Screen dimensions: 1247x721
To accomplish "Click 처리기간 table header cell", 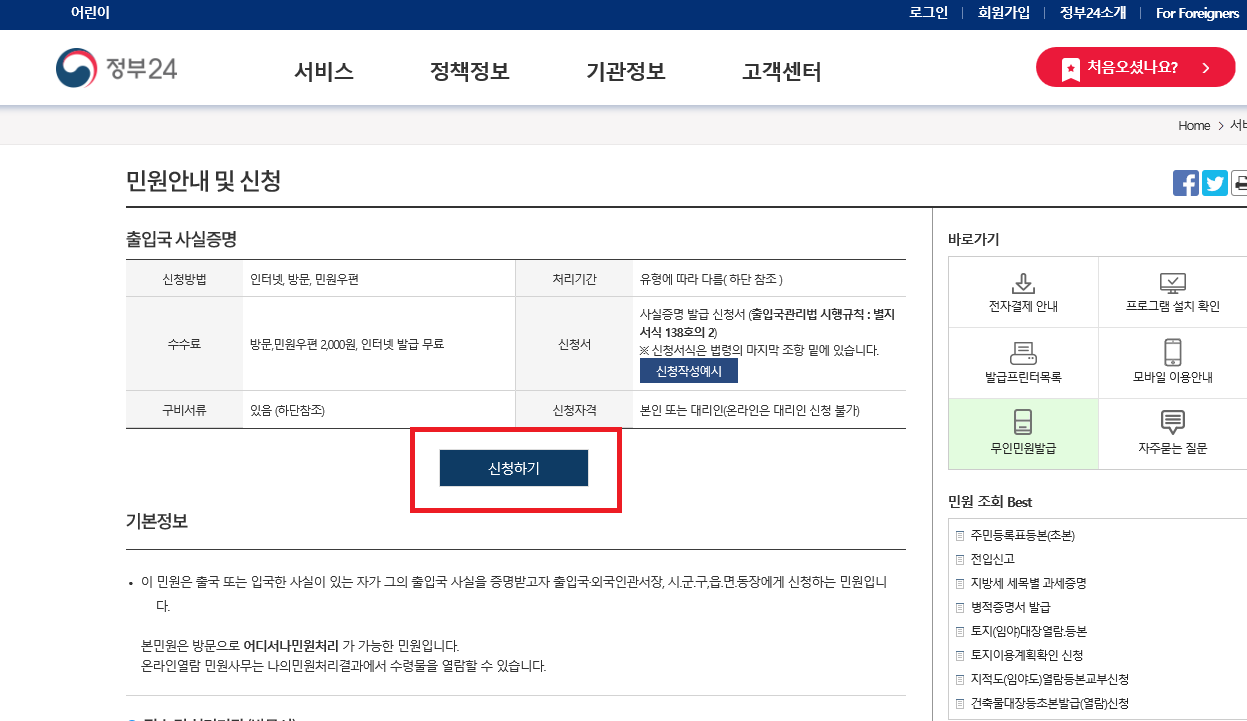I will coord(574,279).
